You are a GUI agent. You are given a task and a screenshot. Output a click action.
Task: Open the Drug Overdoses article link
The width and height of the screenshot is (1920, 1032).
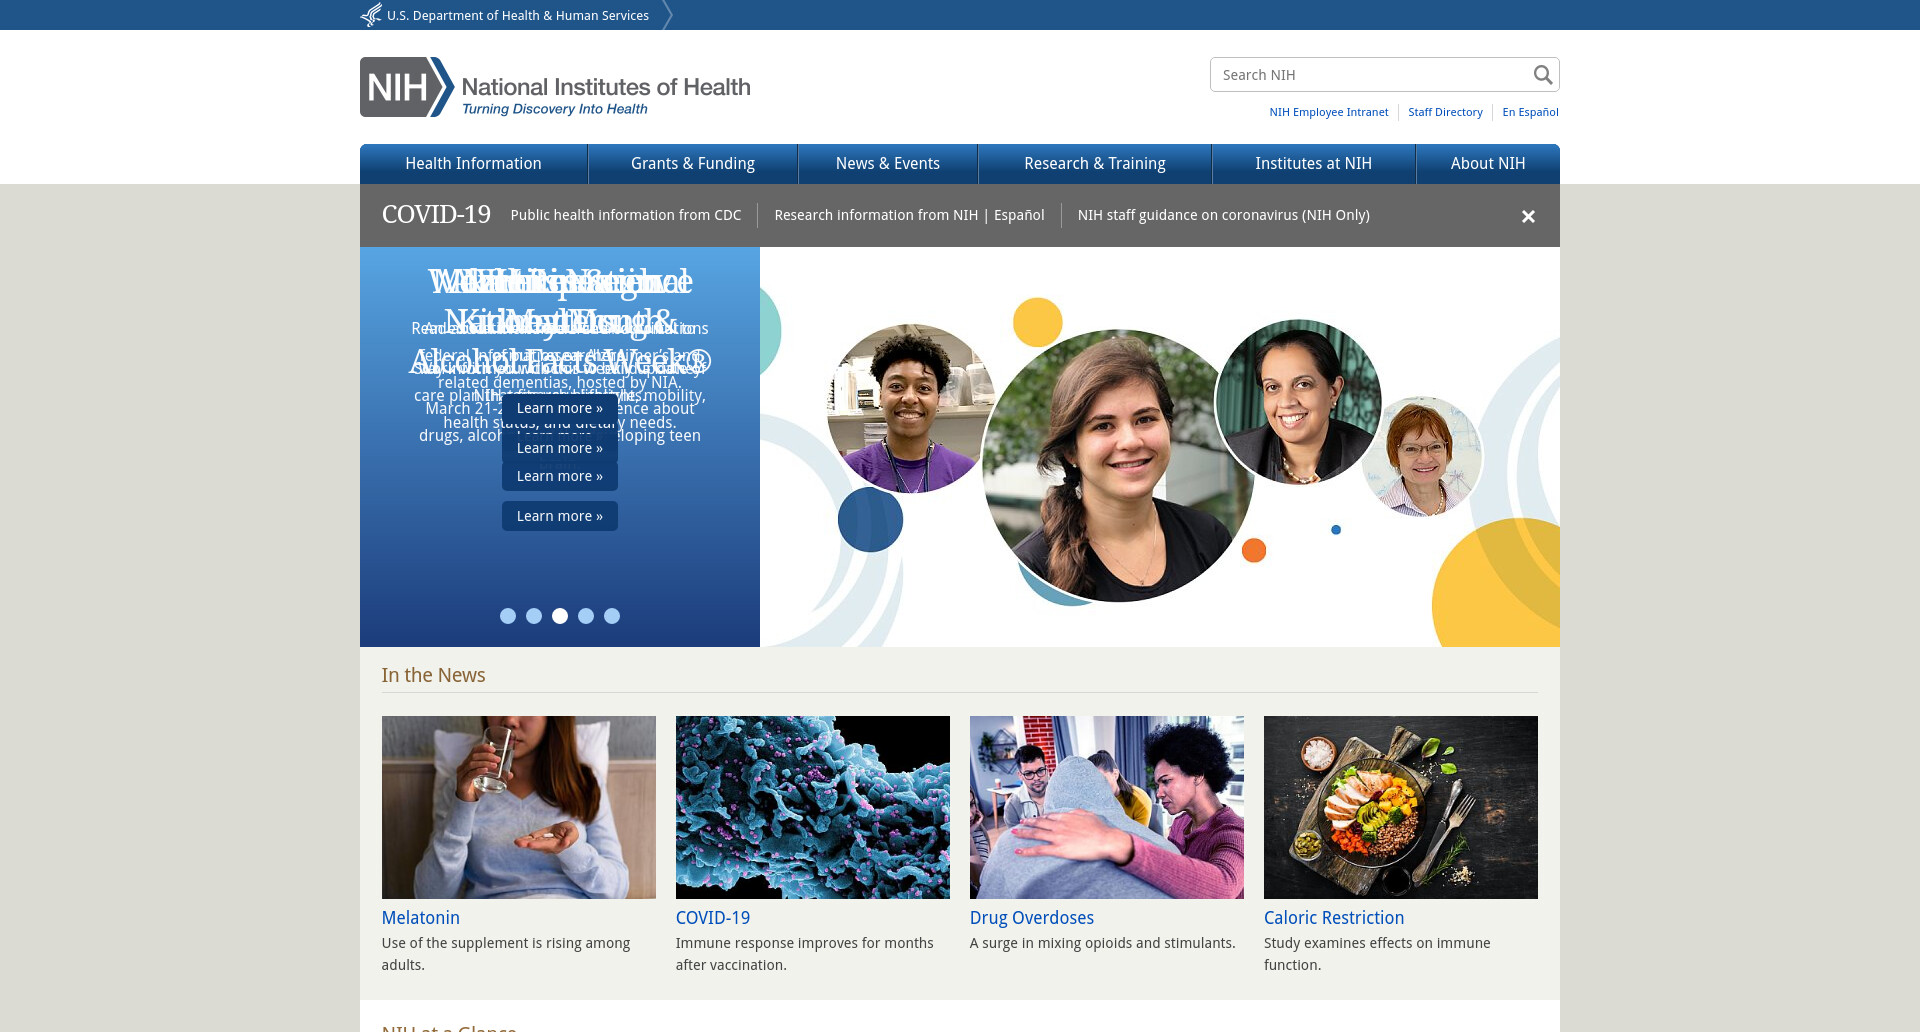click(1032, 918)
